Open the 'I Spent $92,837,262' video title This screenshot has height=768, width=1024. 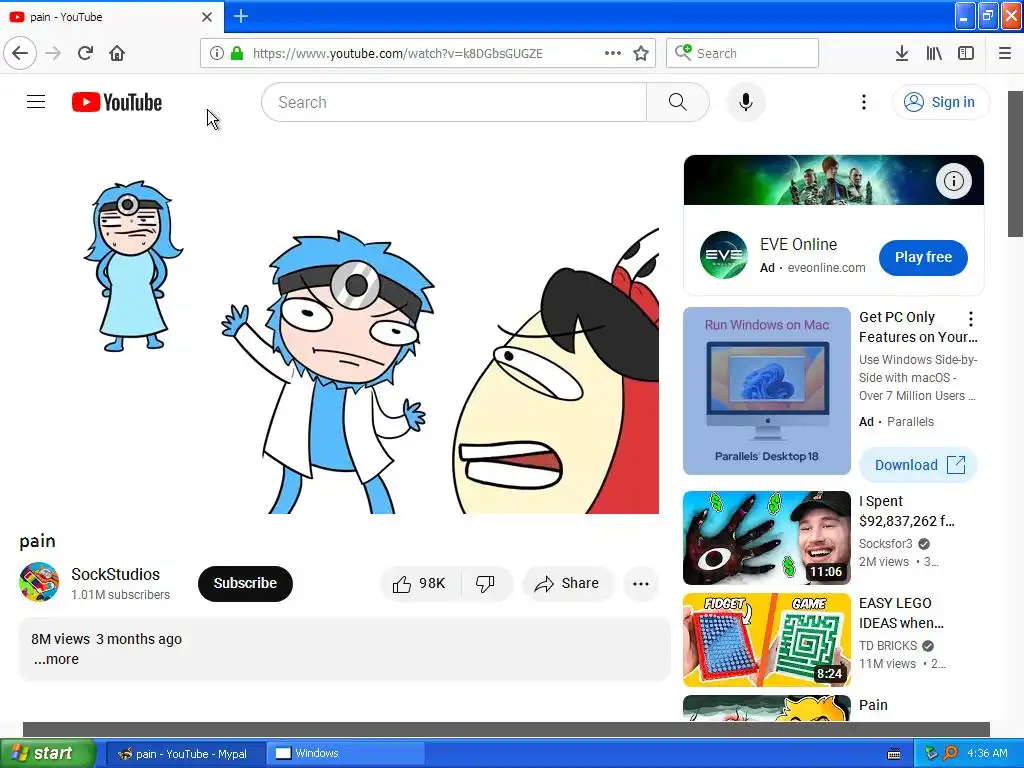906,511
